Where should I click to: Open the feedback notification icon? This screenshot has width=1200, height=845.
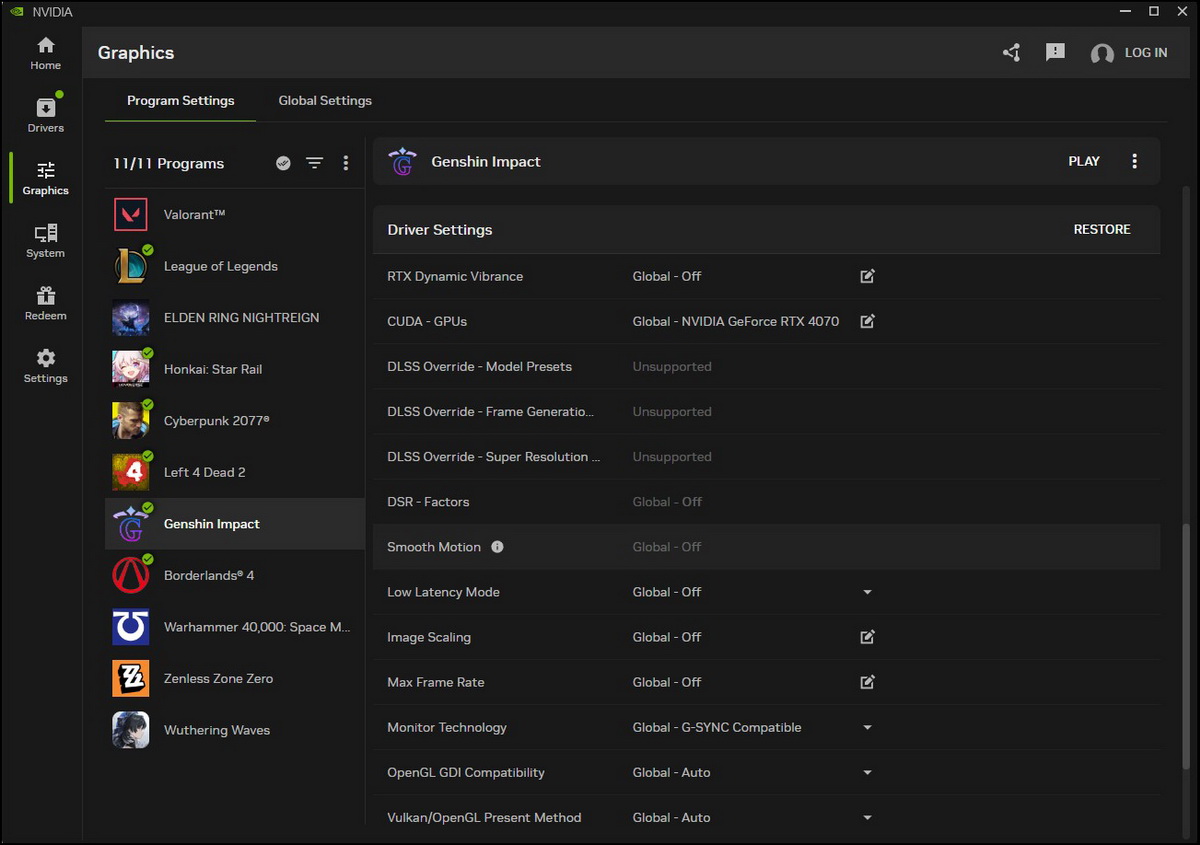[1055, 52]
